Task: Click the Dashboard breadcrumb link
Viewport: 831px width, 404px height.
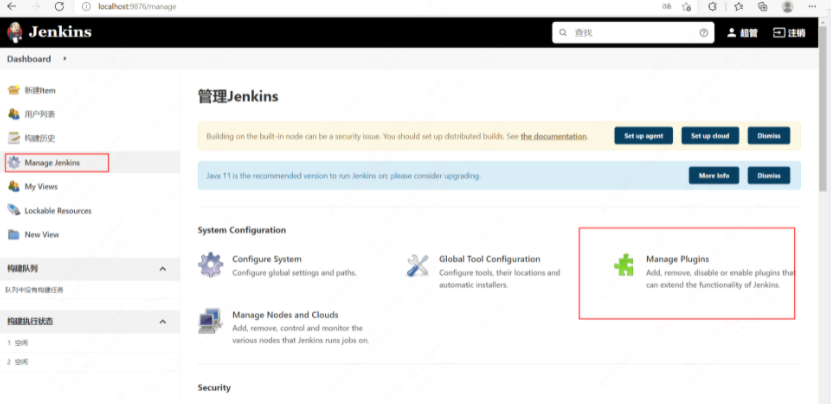Action: [29, 59]
